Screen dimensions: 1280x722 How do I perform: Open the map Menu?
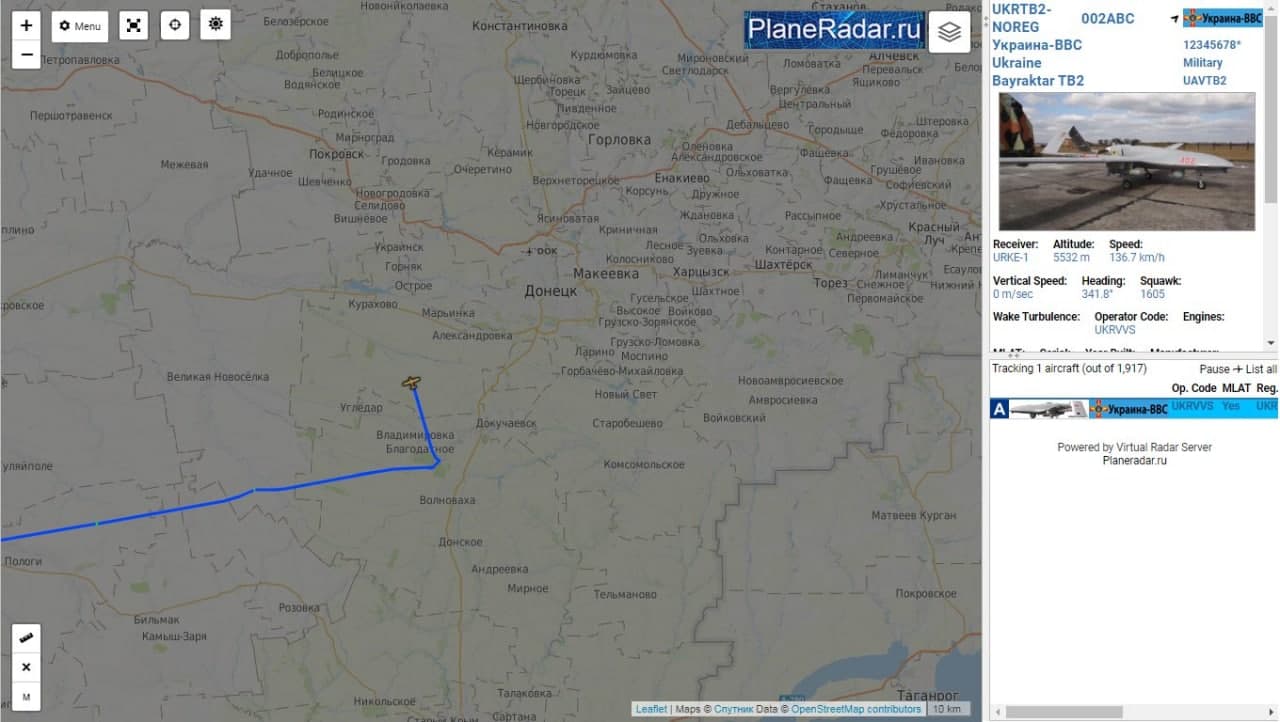click(80, 26)
